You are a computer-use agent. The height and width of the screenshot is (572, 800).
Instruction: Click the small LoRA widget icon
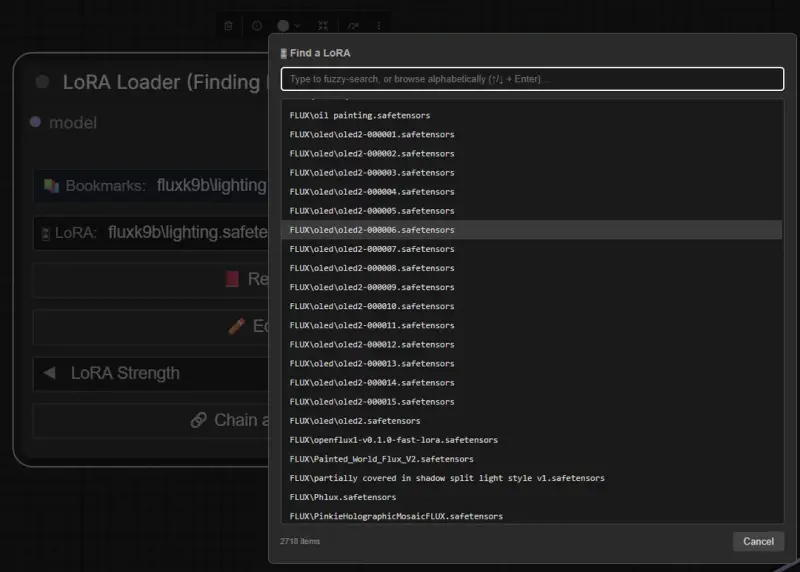click(45, 234)
